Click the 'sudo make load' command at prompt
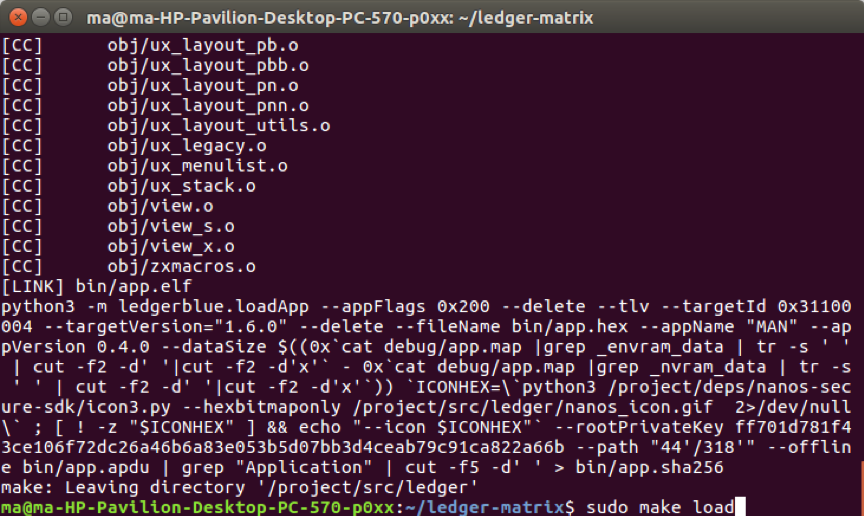864x516 pixels. 659,507
